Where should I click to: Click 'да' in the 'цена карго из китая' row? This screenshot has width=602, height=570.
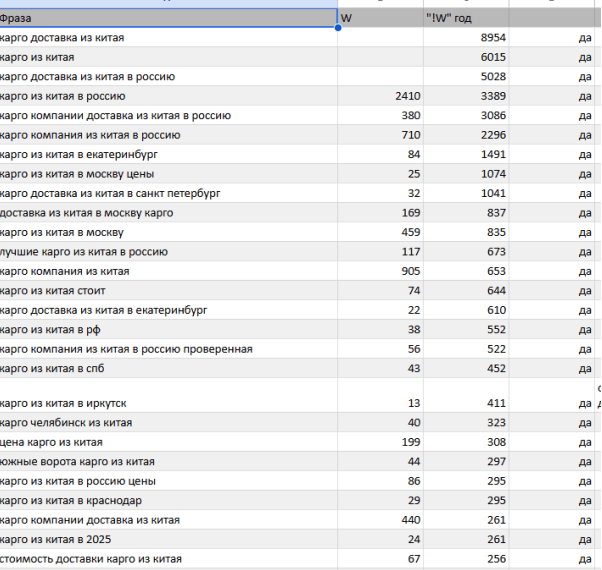pyautogui.click(x=585, y=443)
